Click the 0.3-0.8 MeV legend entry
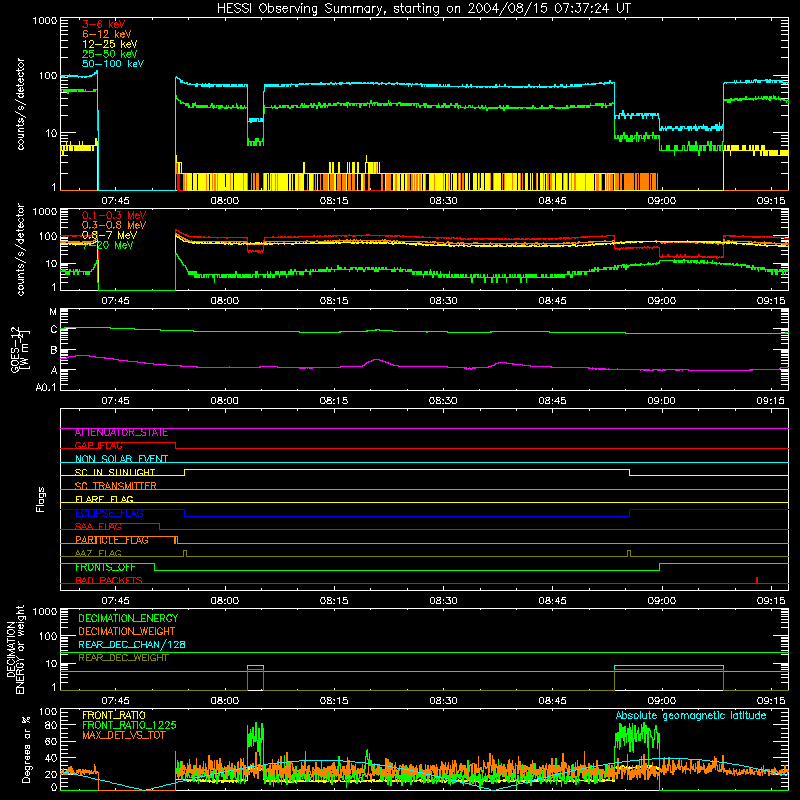 (114, 225)
